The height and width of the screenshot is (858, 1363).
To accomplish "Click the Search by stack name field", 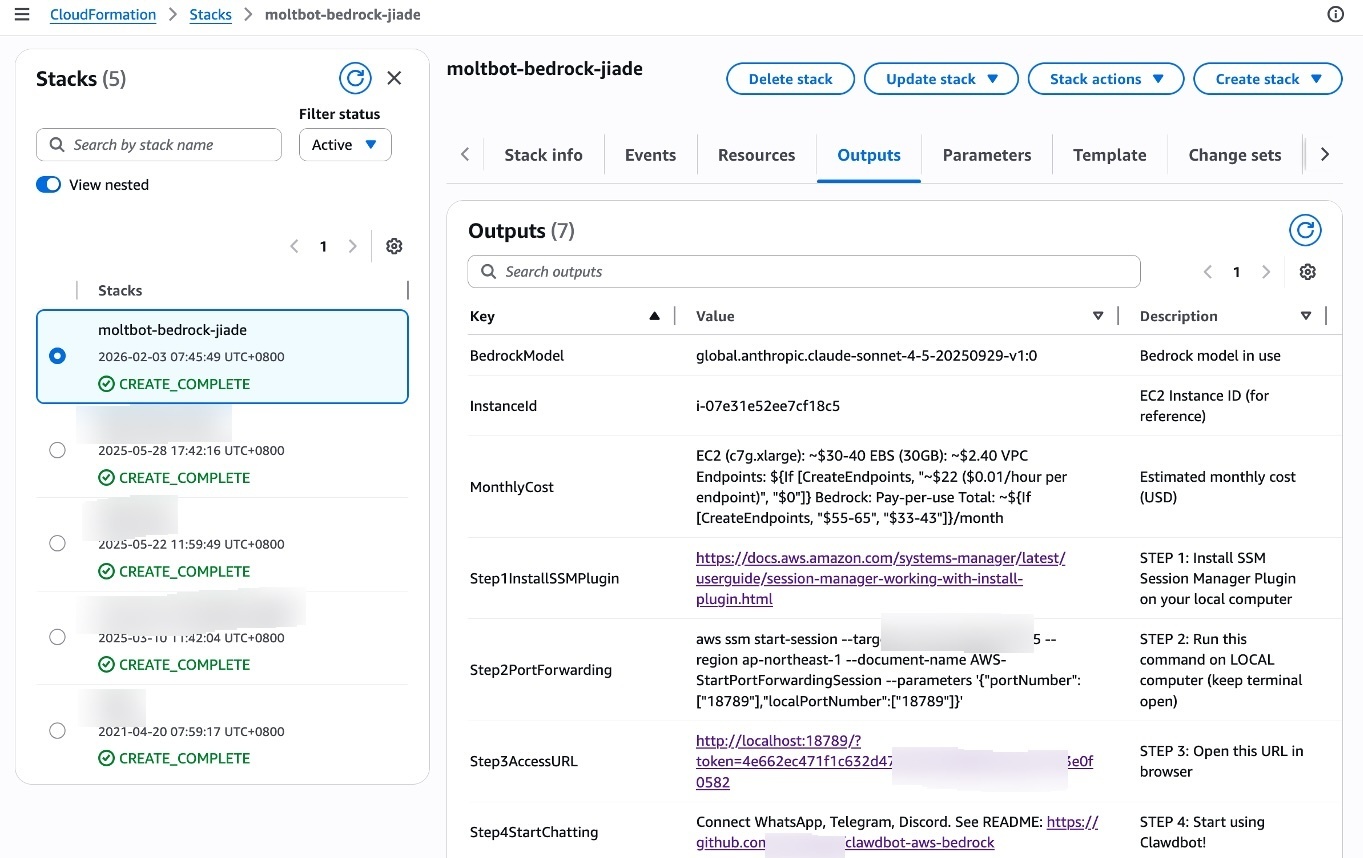I will (x=159, y=145).
